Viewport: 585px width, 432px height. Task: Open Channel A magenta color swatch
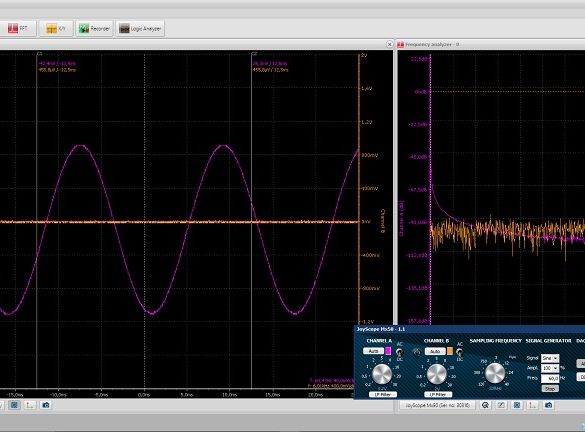pyautogui.click(x=388, y=351)
